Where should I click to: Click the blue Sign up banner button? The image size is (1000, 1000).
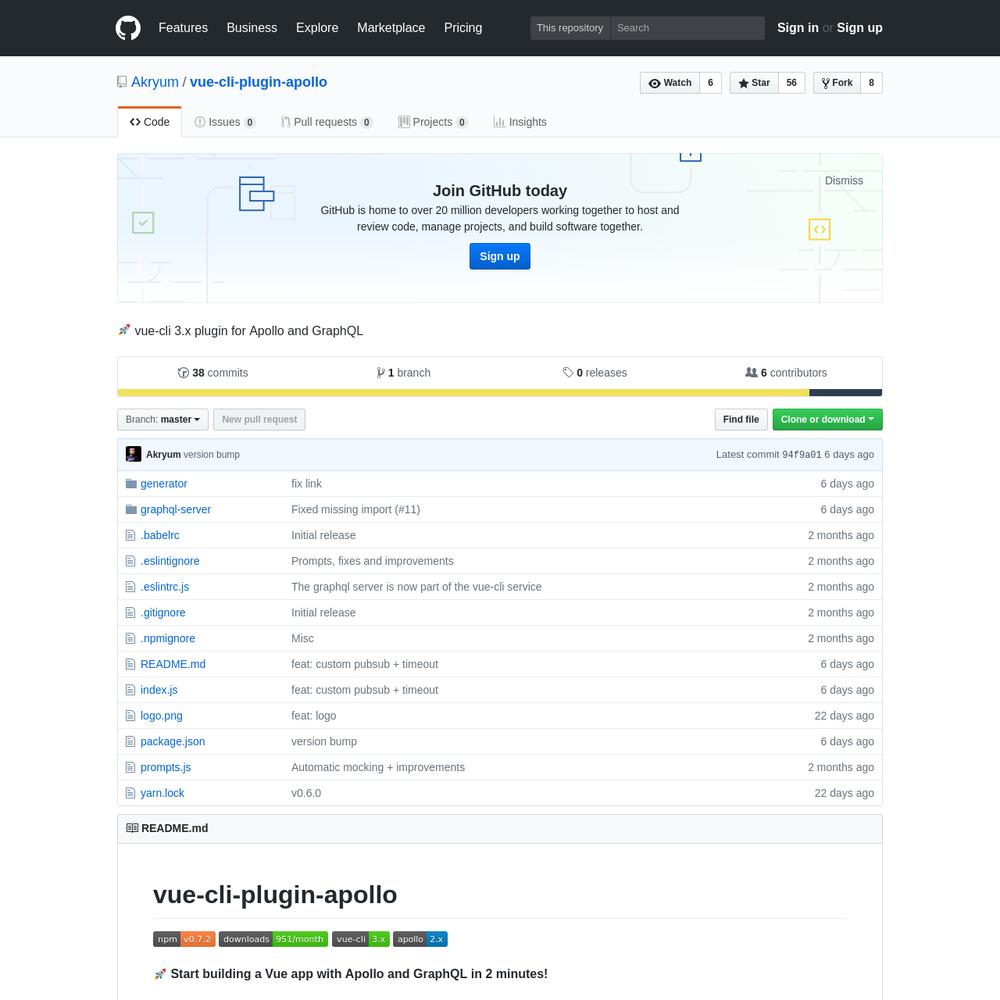pyautogui.click(x=499, y=256)
